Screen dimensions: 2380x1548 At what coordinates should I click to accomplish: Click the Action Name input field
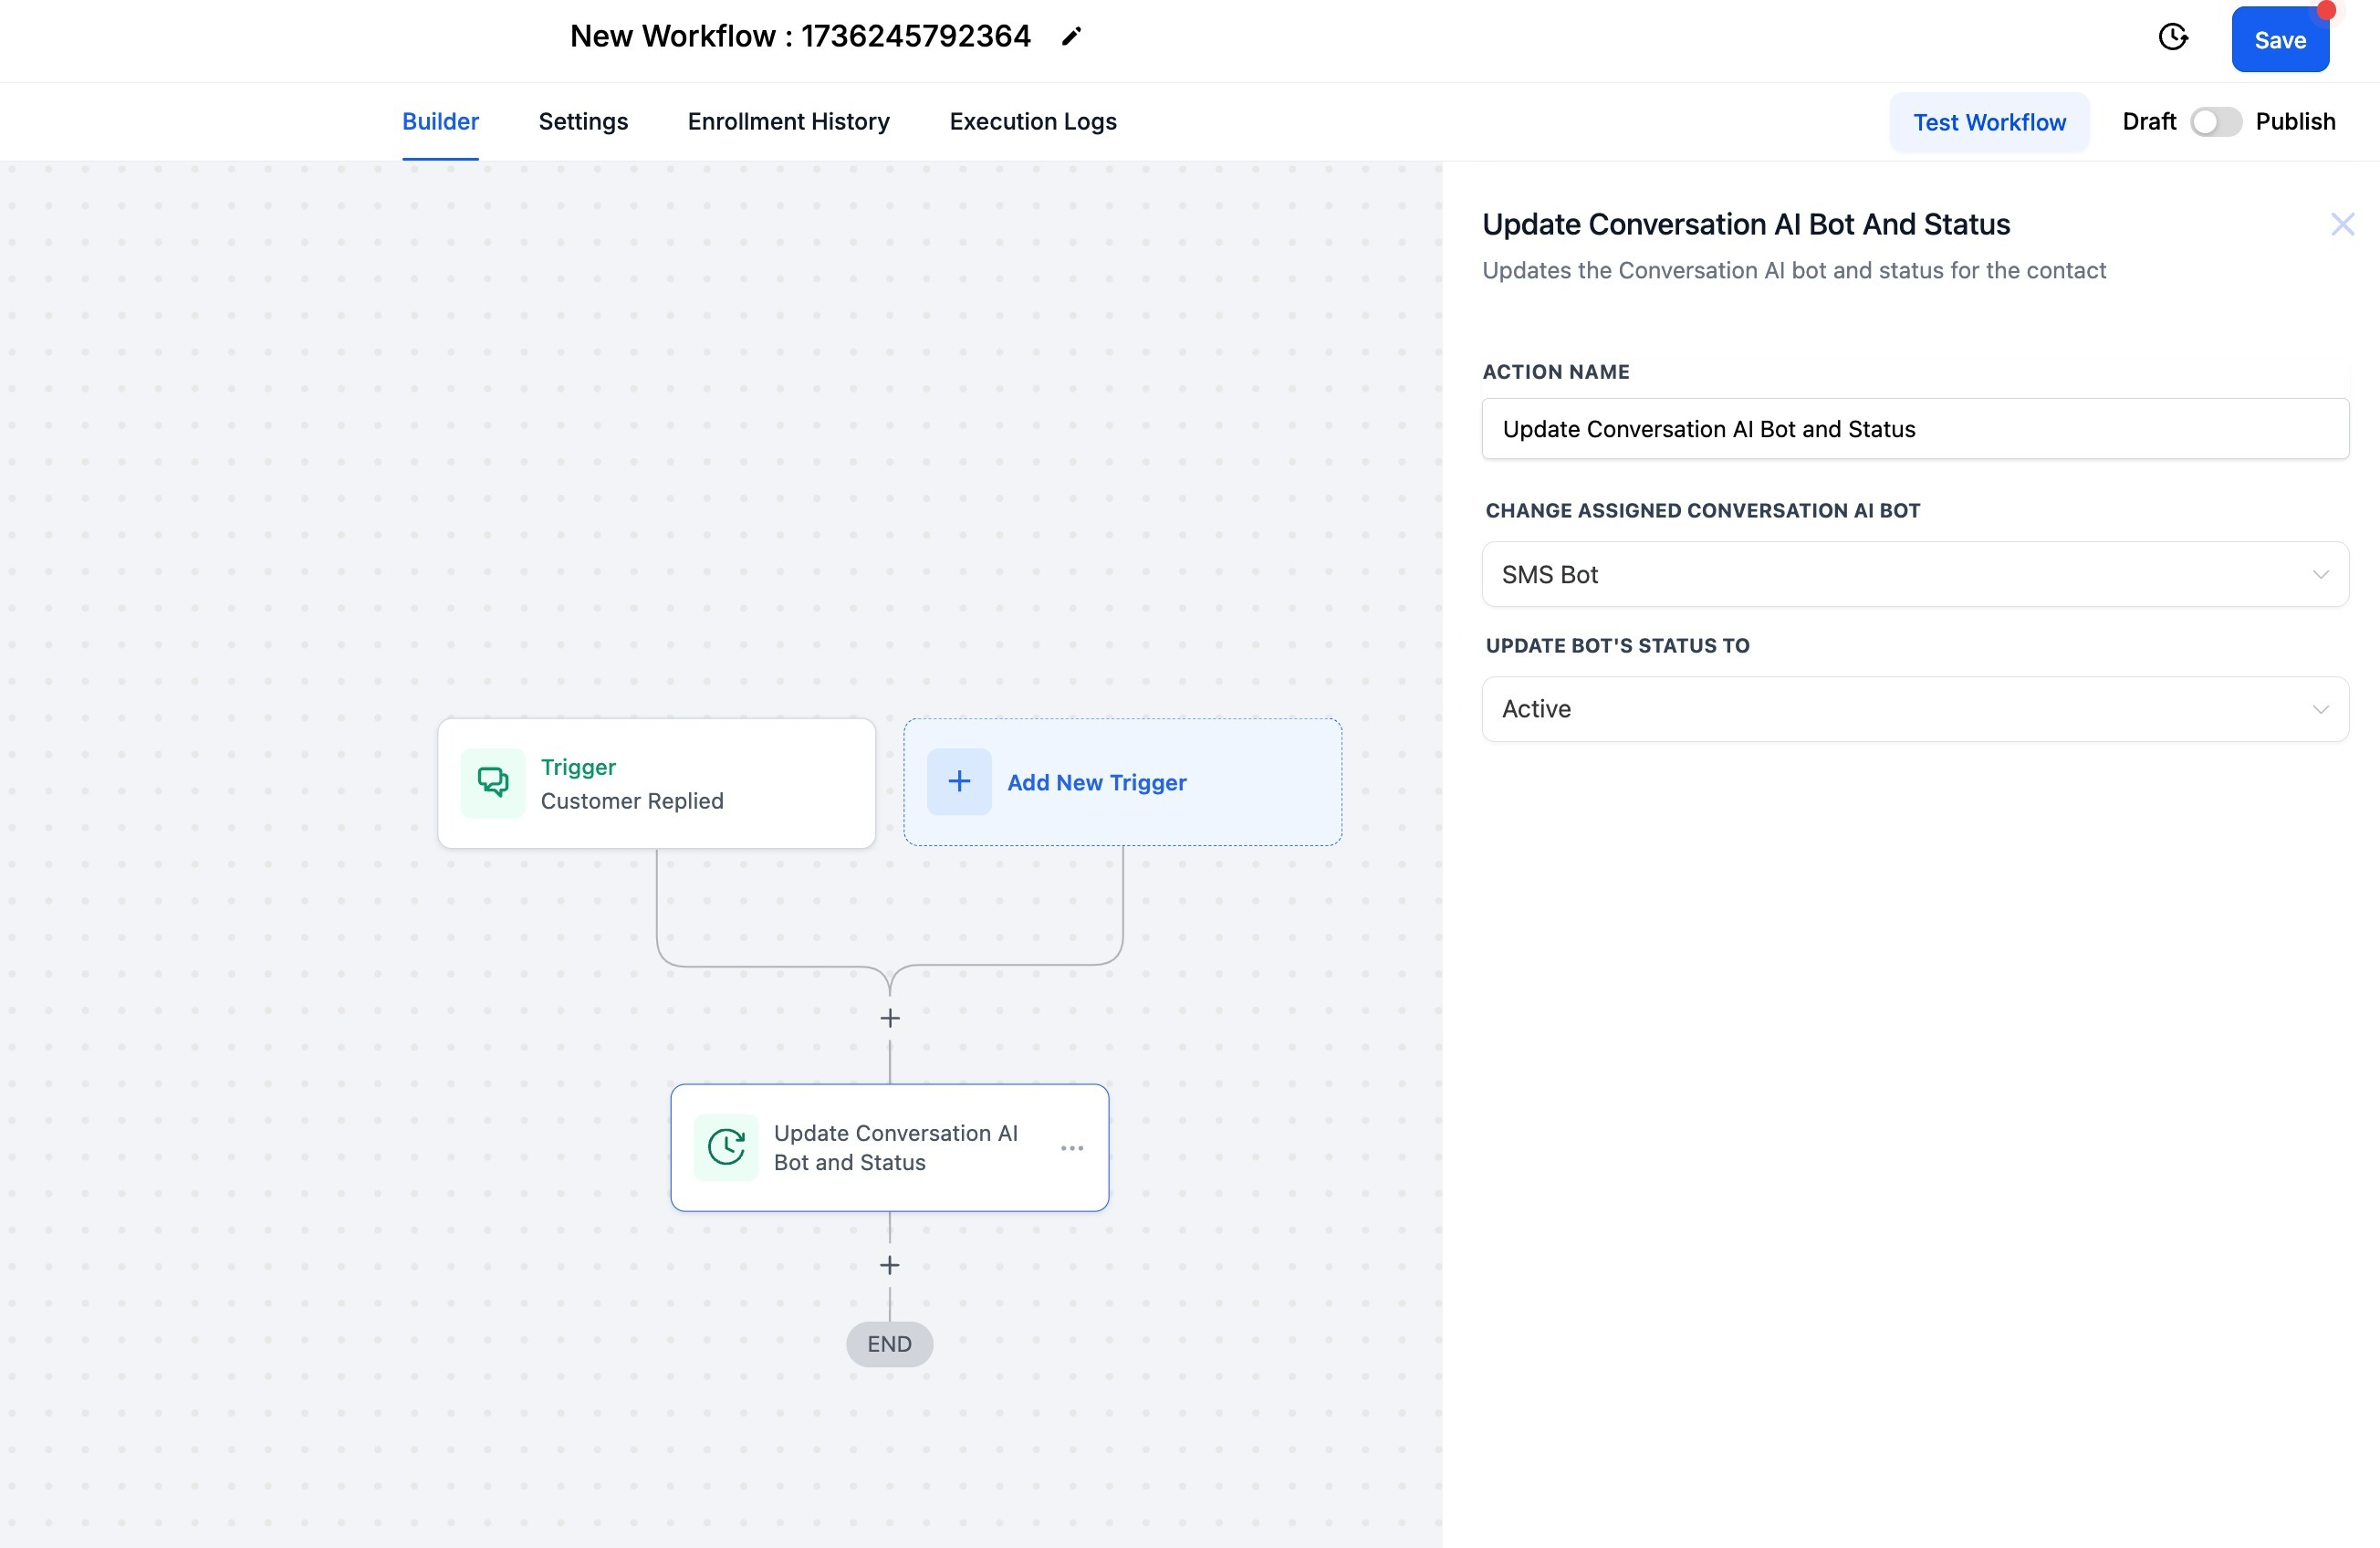click(x=1914, y=429)
